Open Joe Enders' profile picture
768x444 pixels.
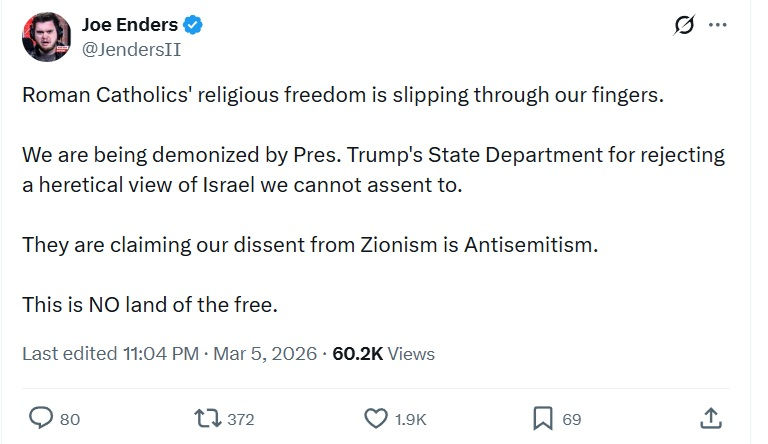click(x=46, y=37)
